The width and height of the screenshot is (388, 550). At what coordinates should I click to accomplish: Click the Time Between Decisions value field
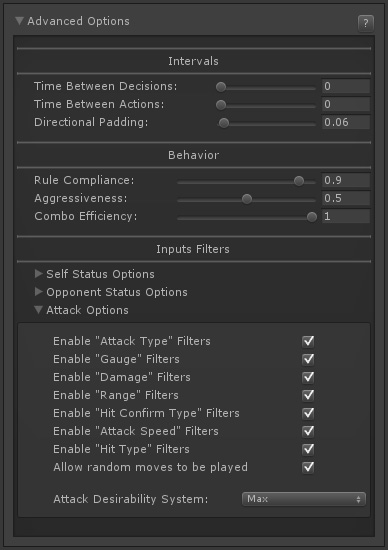point(346,86)
